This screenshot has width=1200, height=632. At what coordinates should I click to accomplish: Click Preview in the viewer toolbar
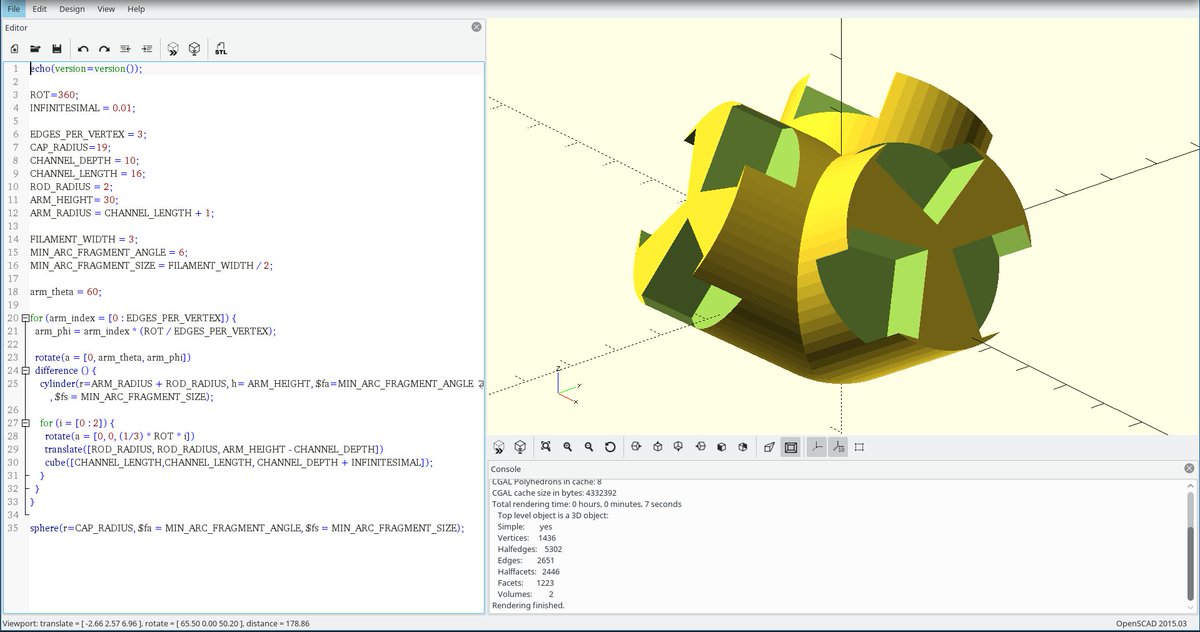[500, 447]
